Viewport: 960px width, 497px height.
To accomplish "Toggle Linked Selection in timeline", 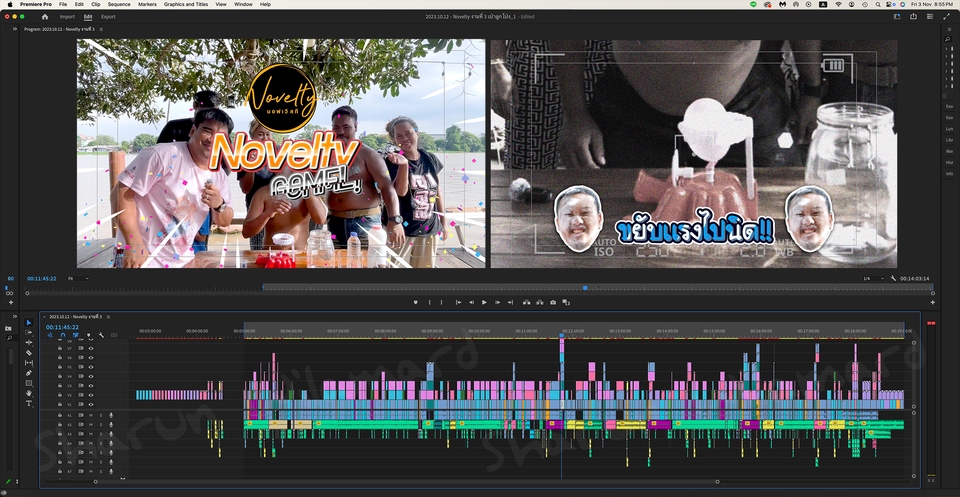I will (75, 335).
